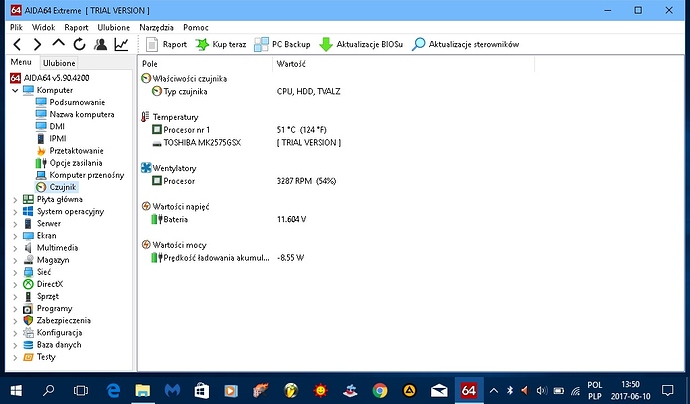Collapse the Komputer tree node
The width and height of the screenshot is (690, 404).
[15, 90]
